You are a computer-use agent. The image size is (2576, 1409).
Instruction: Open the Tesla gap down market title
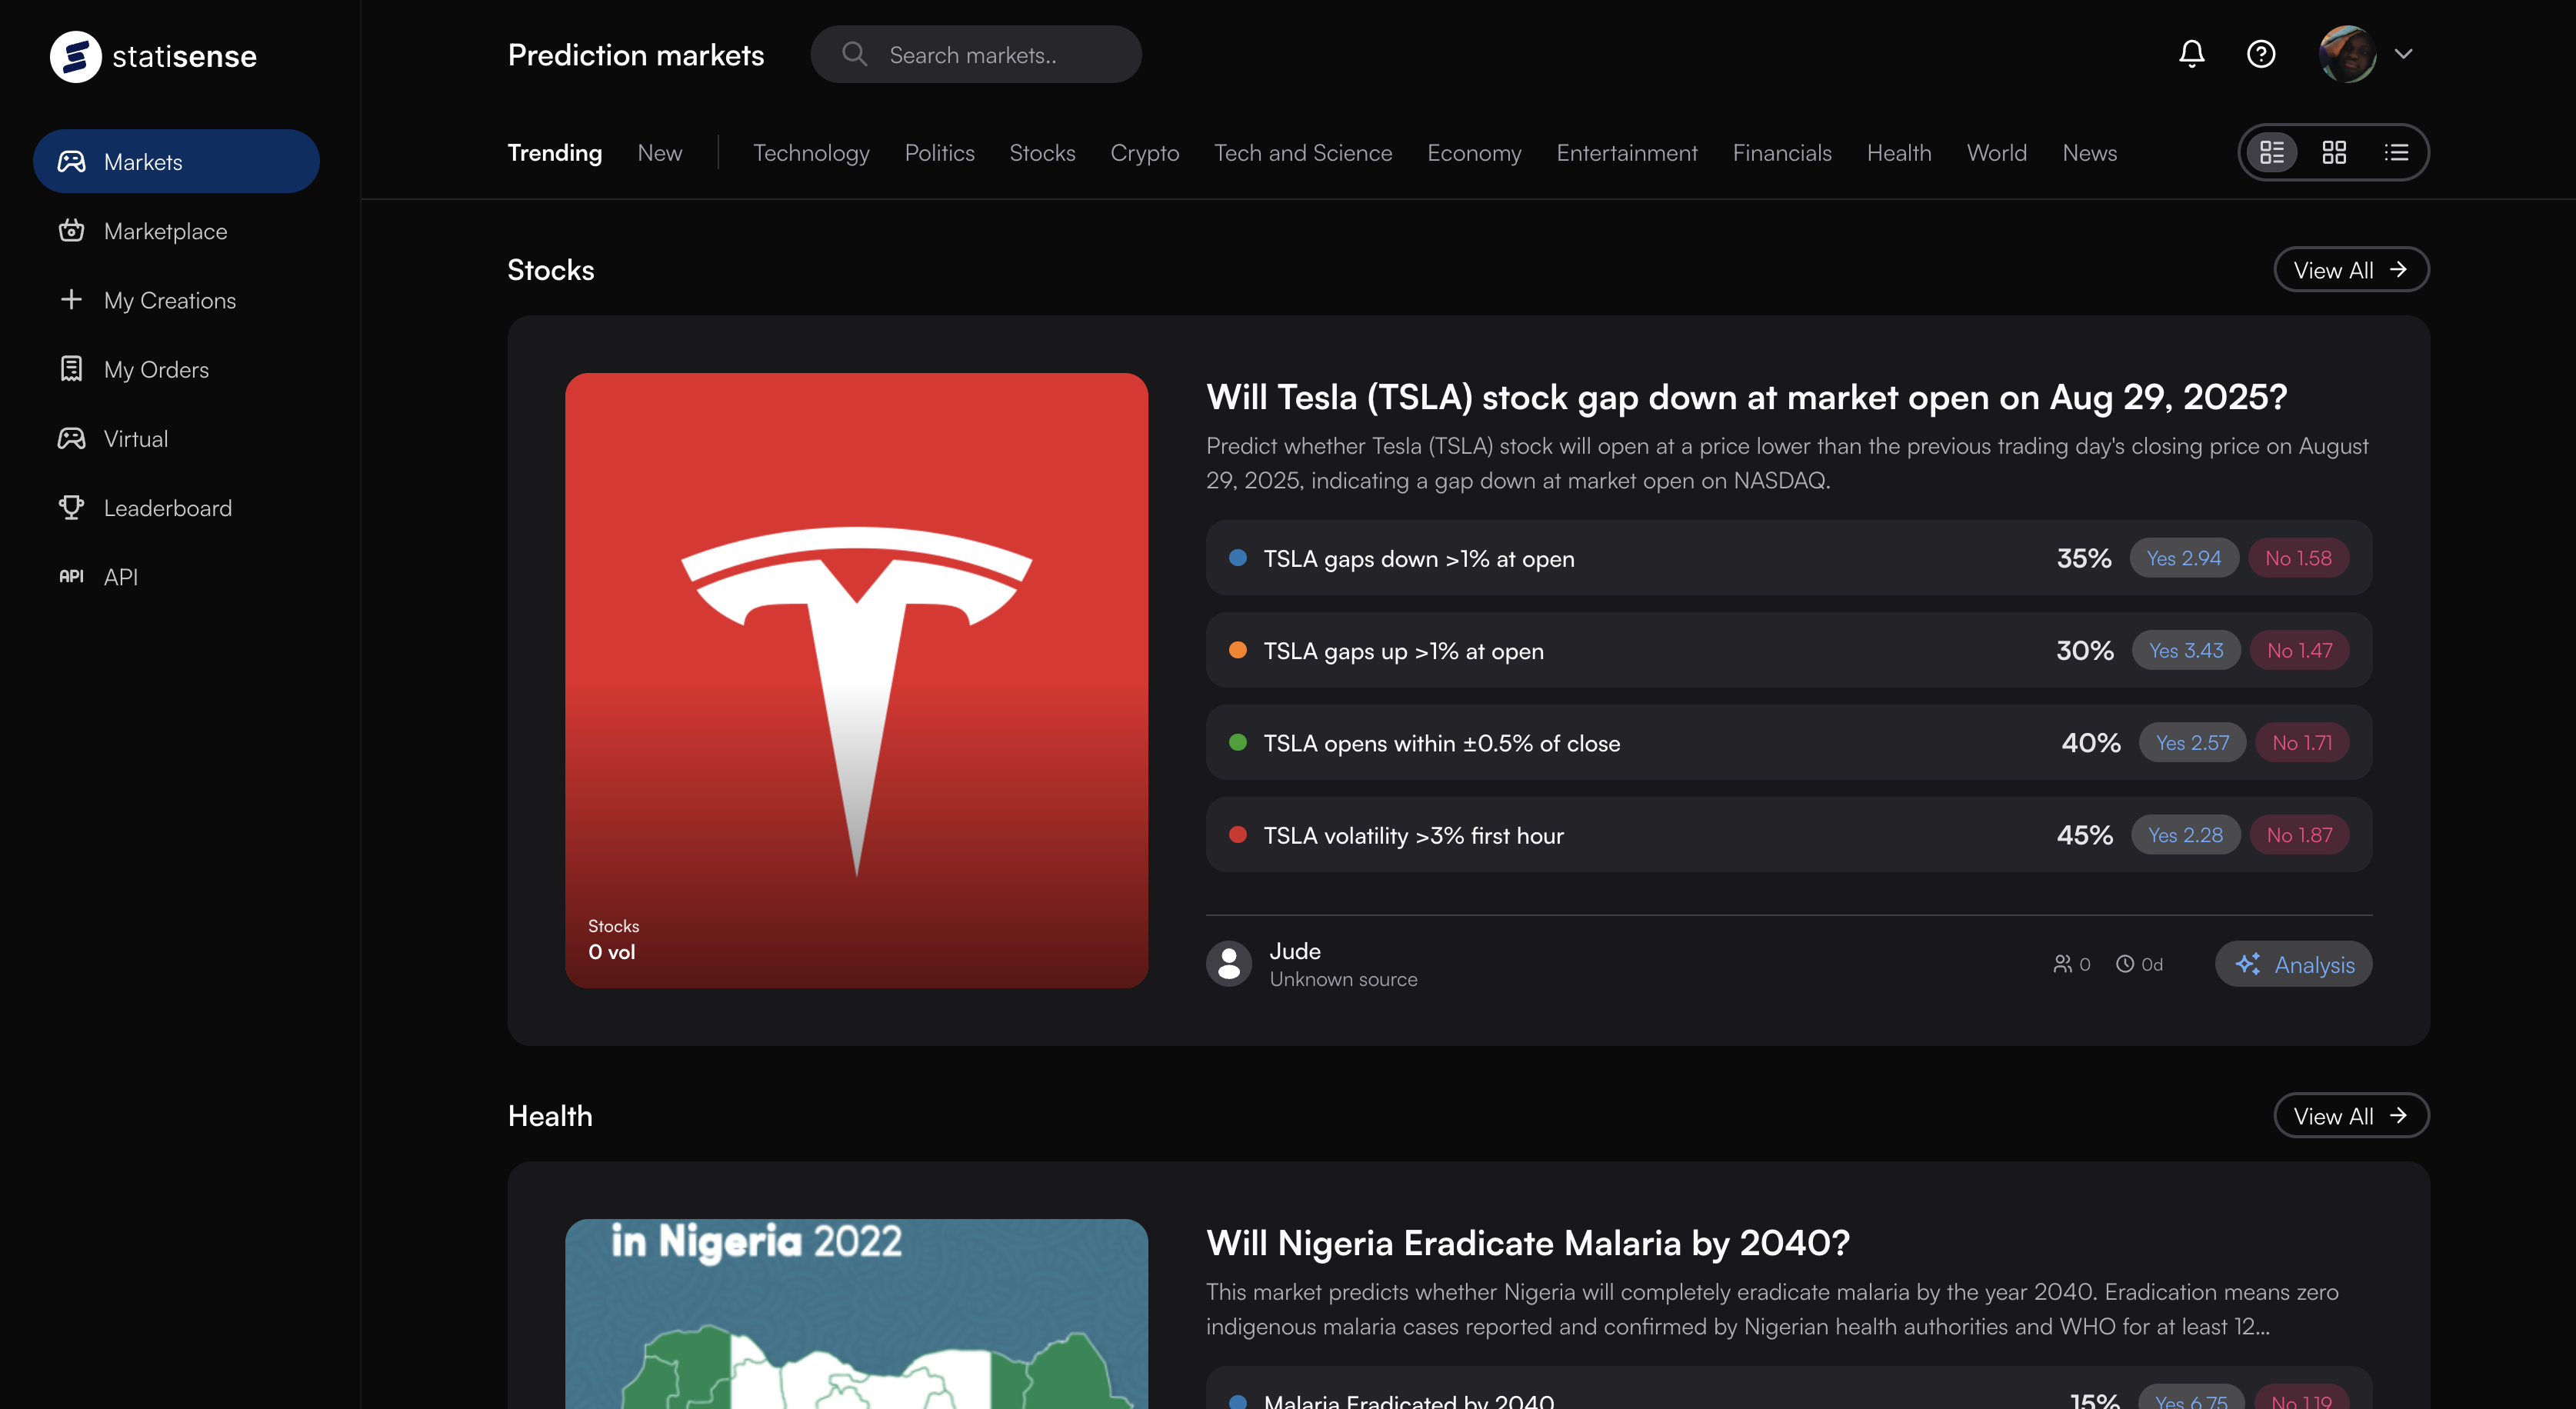(1746, 397)
